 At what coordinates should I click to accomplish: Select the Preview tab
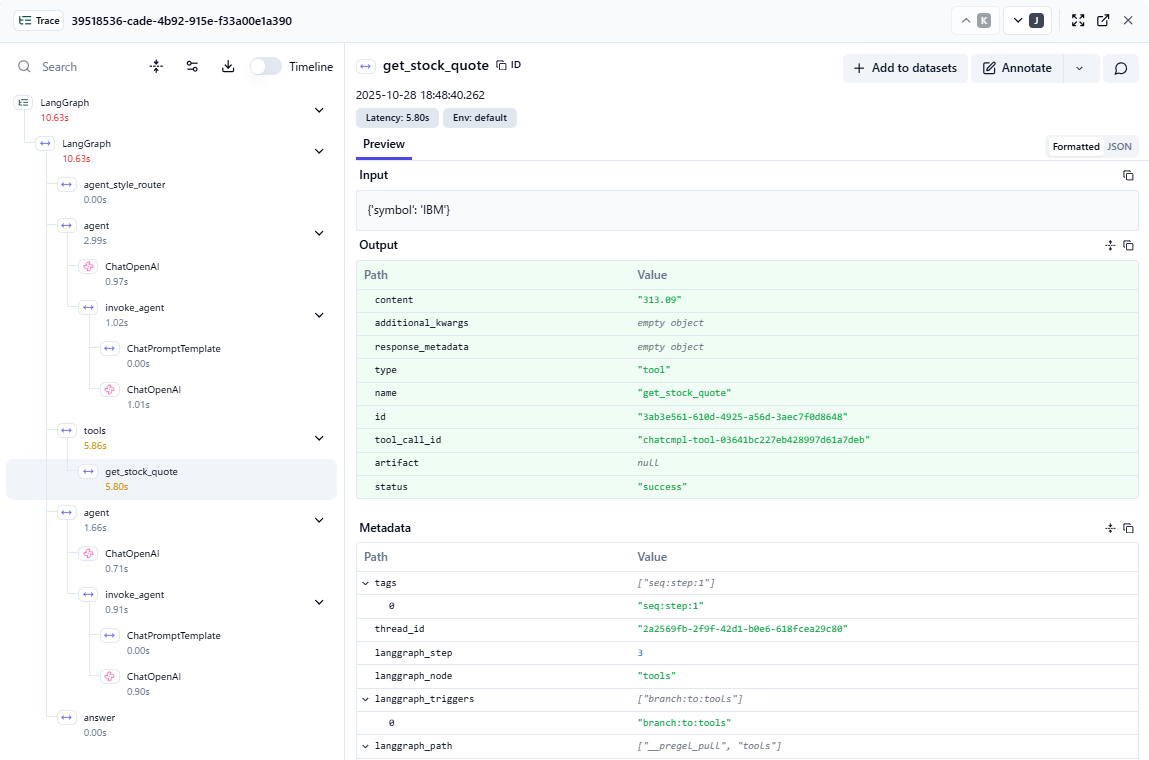(384, 144)
